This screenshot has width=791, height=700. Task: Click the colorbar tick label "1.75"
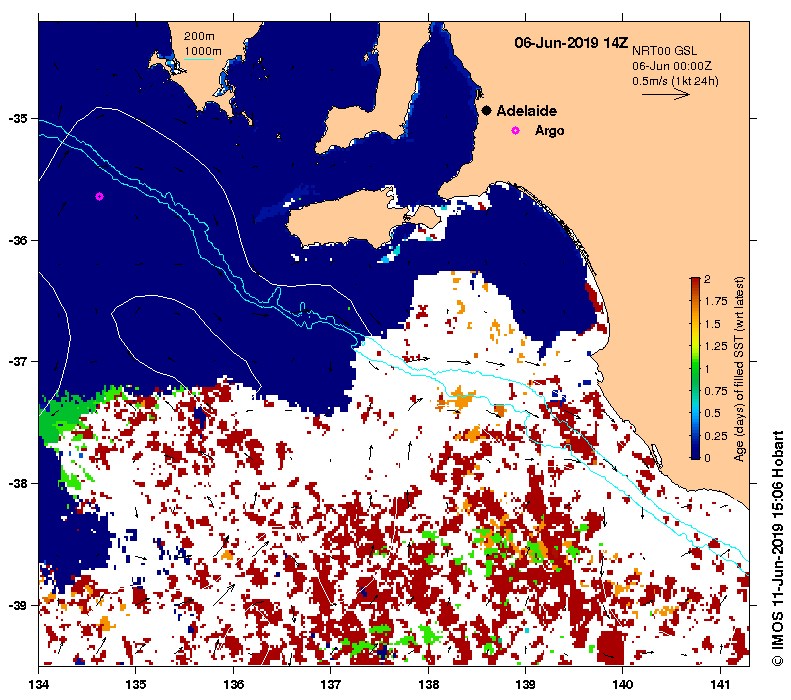[x=716, y=302]
